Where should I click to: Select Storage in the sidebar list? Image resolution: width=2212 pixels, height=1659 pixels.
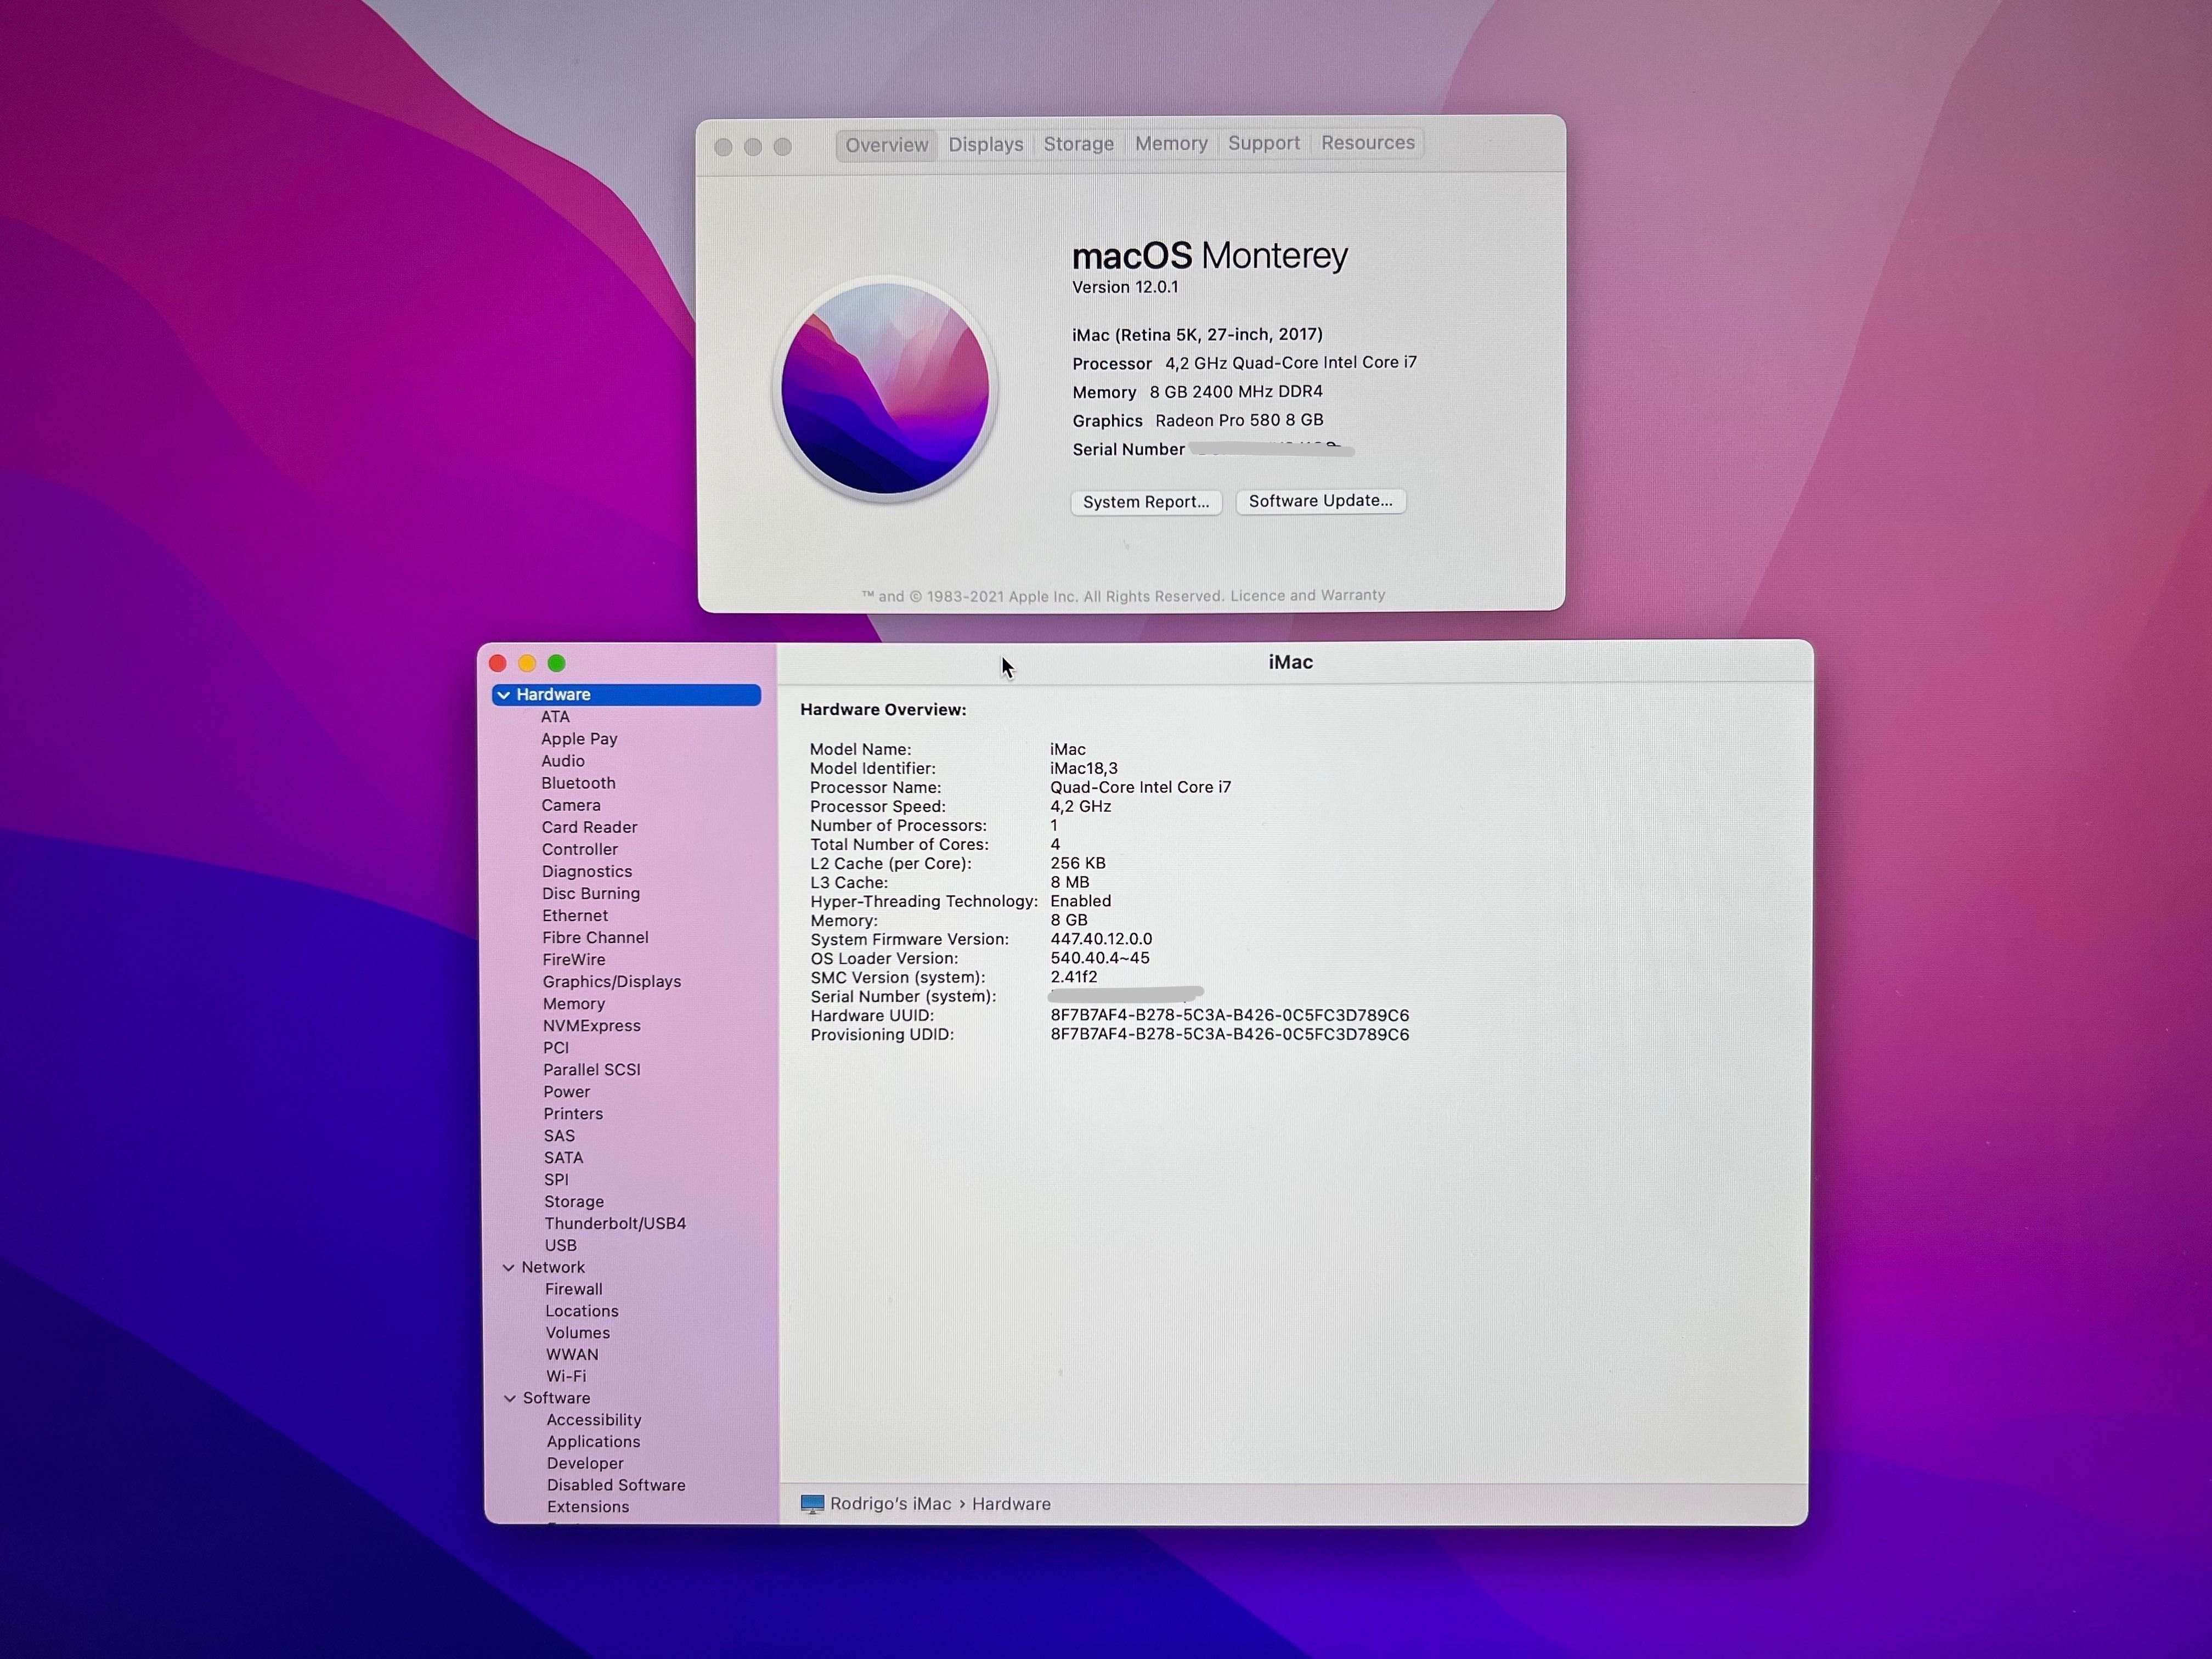click(x=574, y=1202)
